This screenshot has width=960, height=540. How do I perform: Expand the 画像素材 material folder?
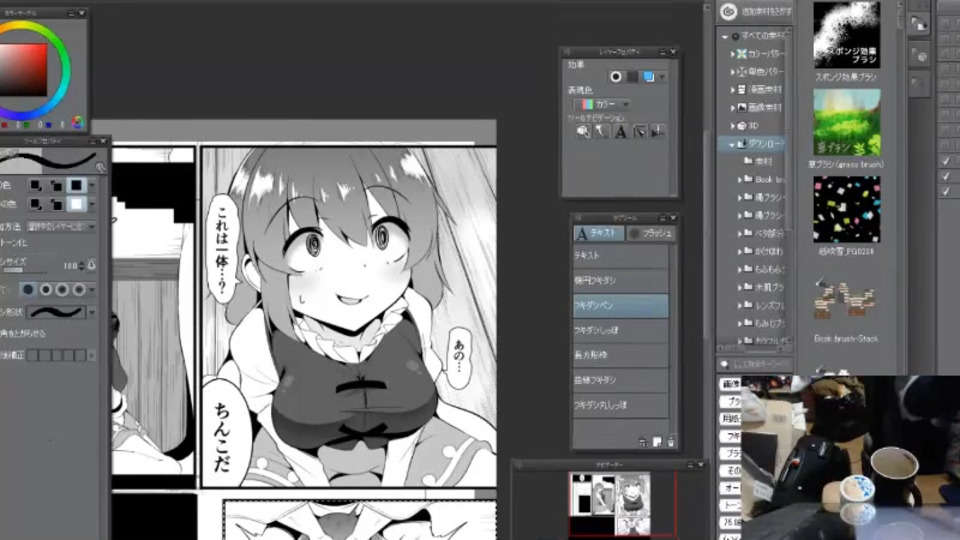click(x=732, y=108)
